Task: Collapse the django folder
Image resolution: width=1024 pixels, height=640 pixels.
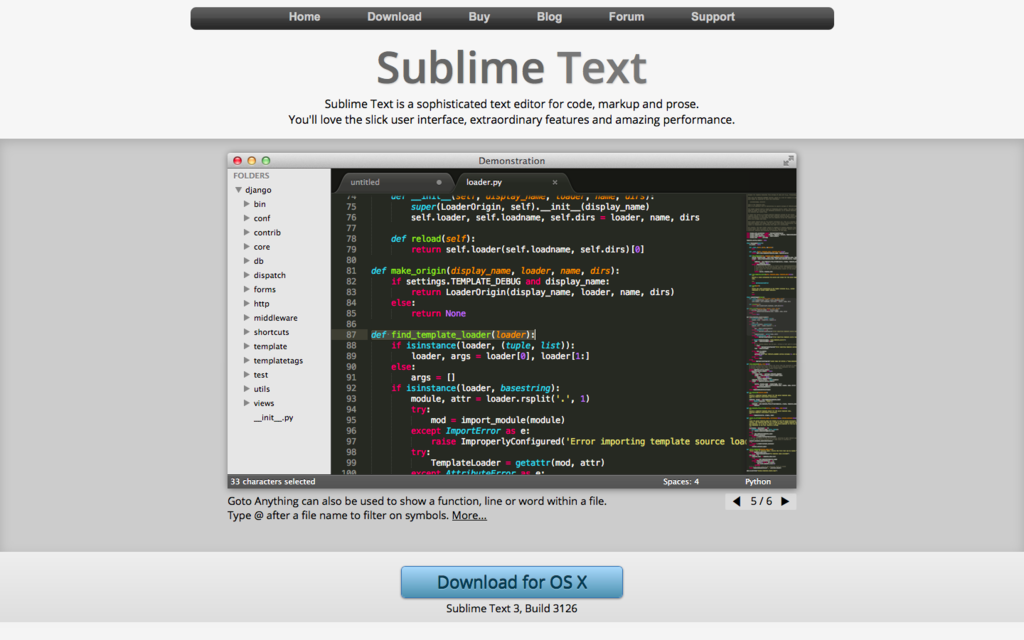Action: [238, 190]
